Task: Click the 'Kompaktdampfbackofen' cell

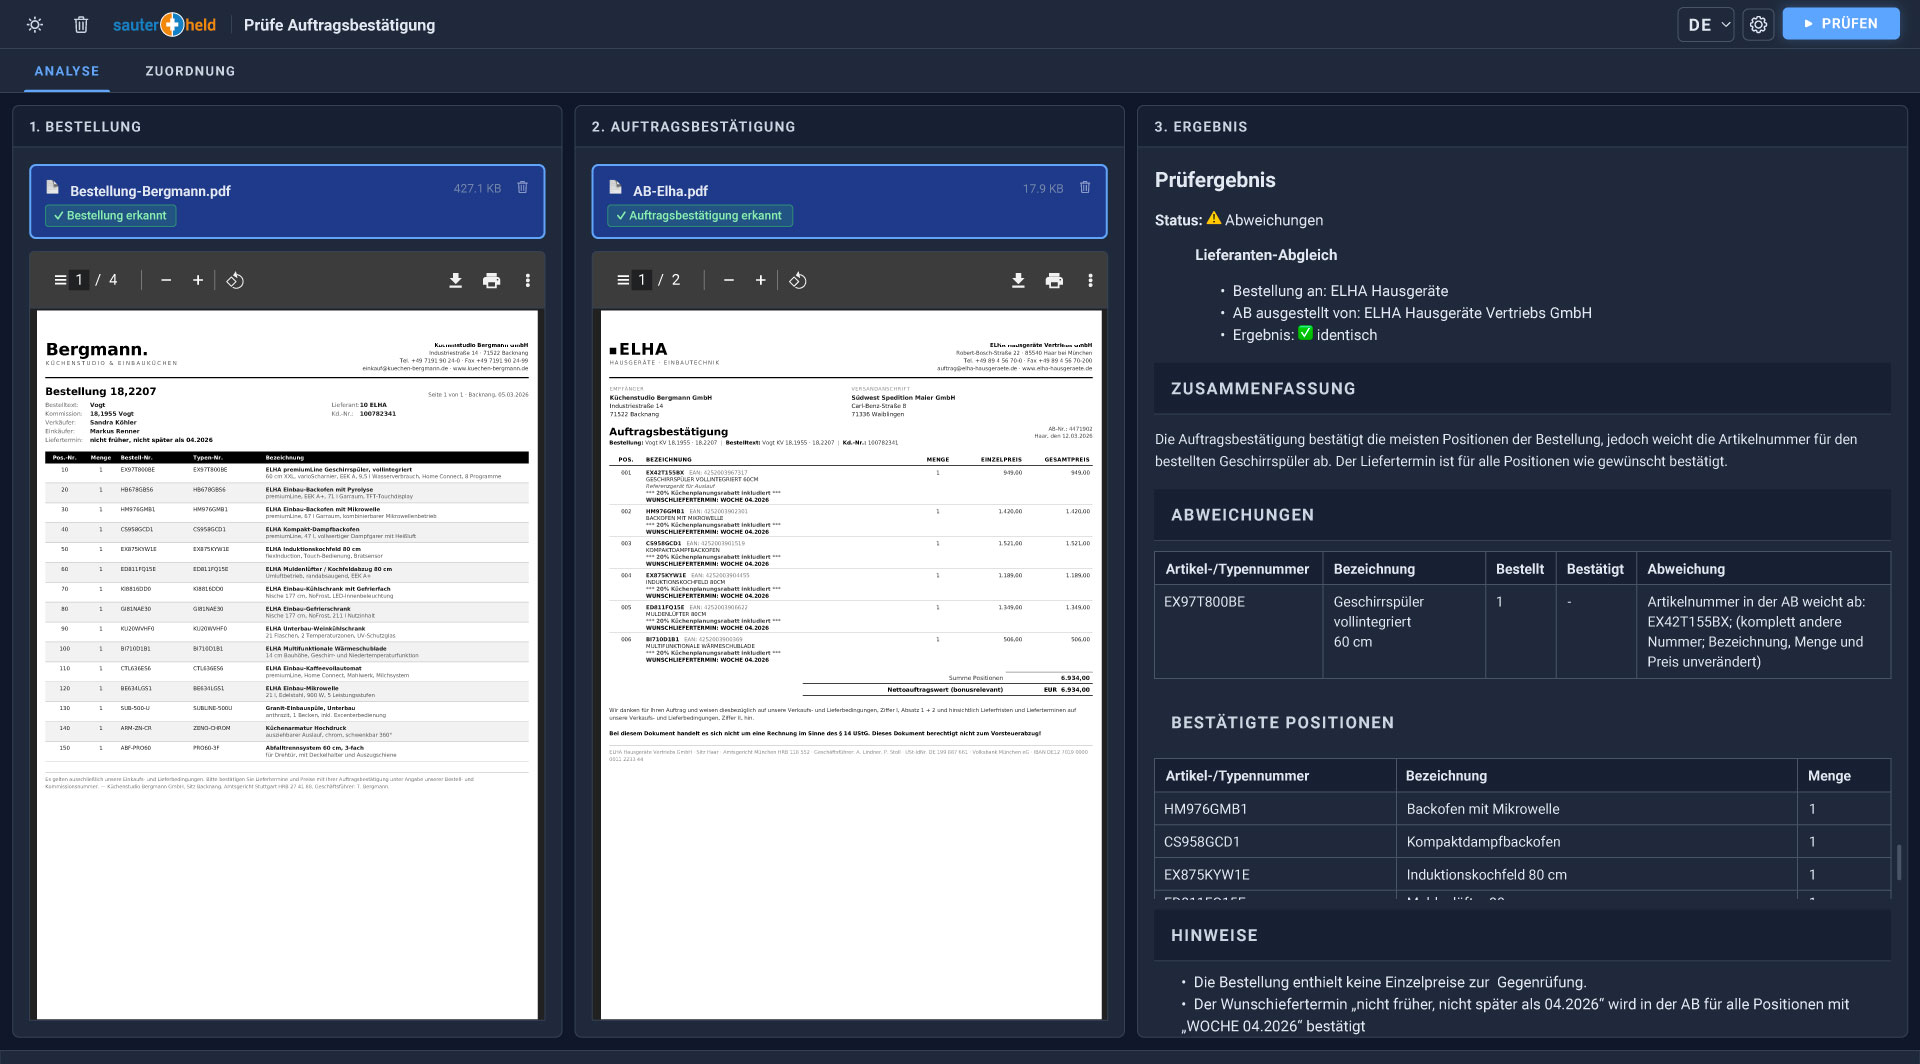Action: (x=1597, y=842)
